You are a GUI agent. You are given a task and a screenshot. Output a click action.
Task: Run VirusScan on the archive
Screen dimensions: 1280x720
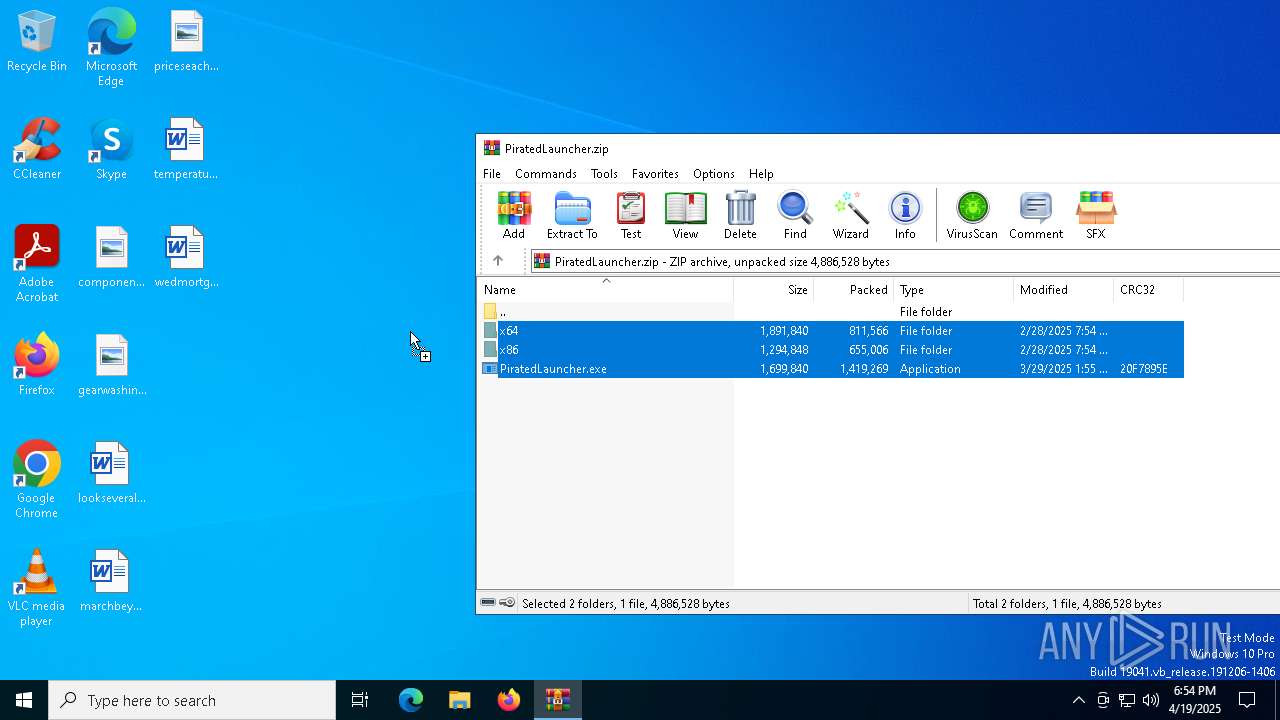(972, 215)
